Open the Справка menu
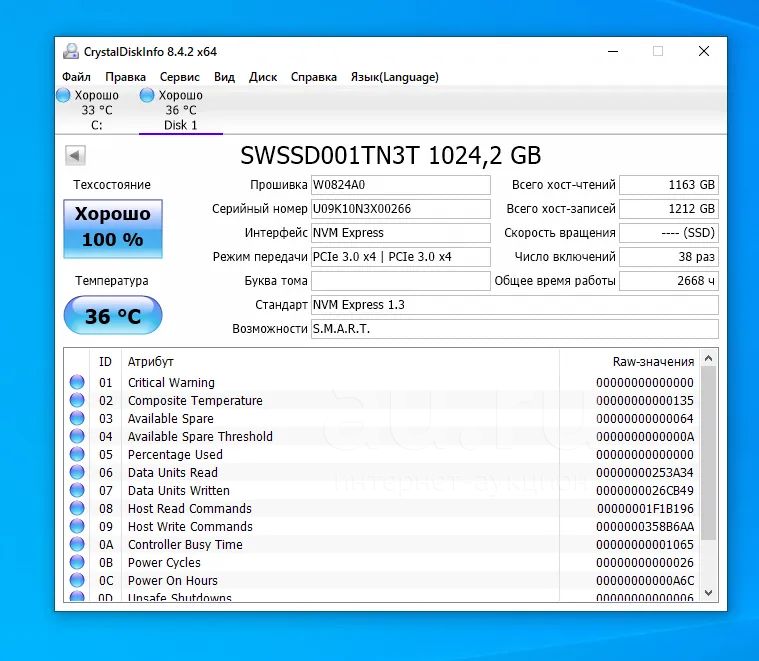 click(314, 77)
